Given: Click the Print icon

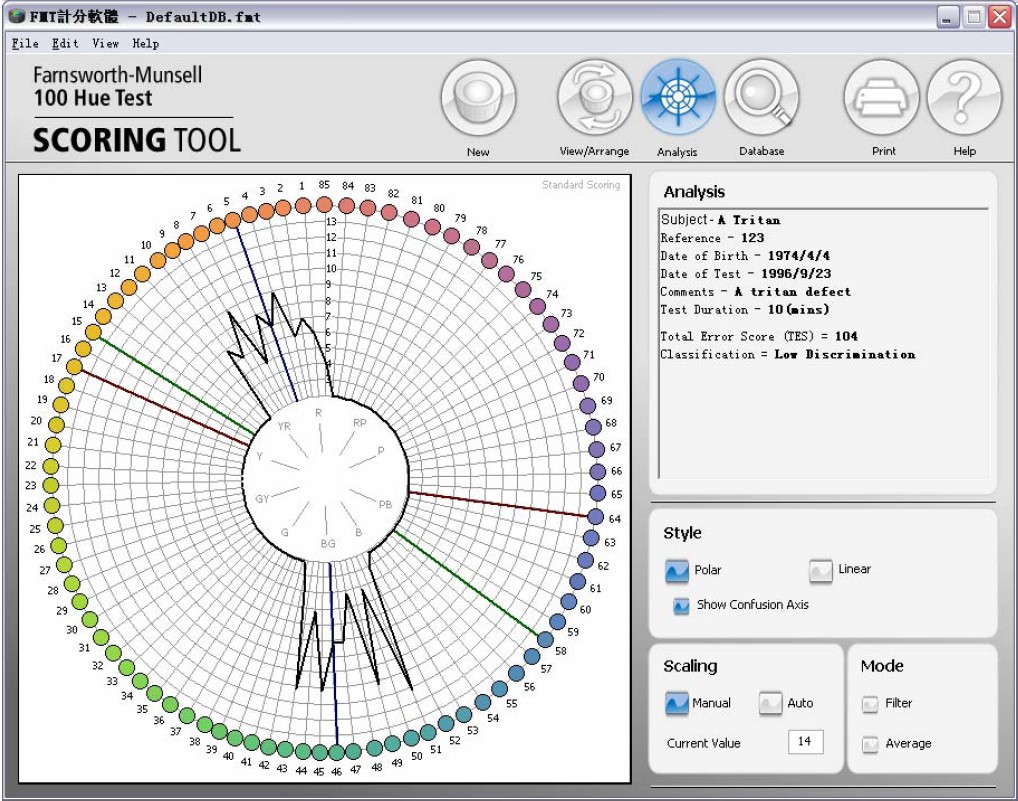Looking at the screenshot, I should pos(882,97).
